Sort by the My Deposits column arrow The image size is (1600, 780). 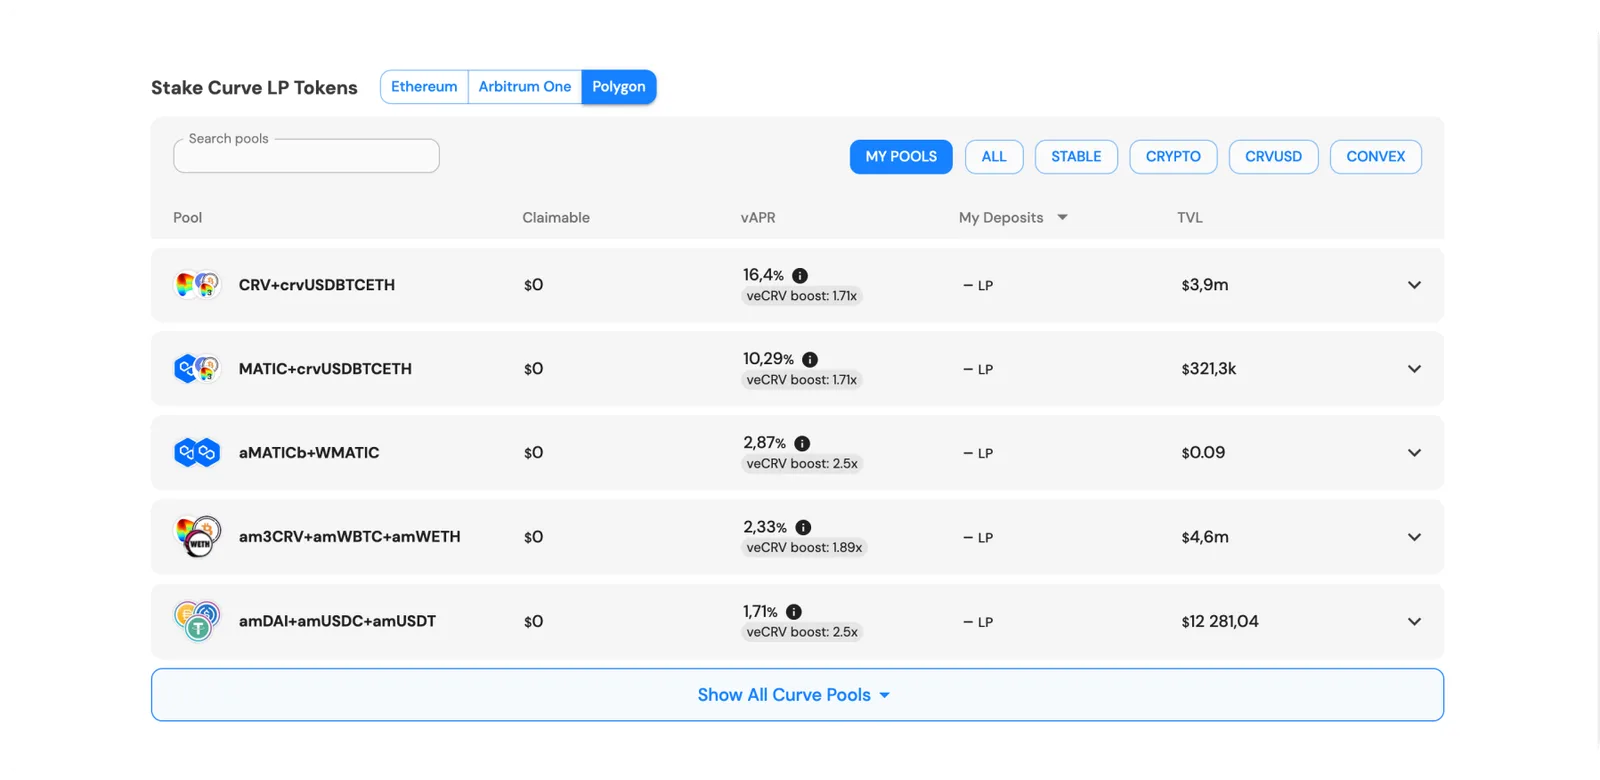pyautogui.click(x=1062, y=217)
